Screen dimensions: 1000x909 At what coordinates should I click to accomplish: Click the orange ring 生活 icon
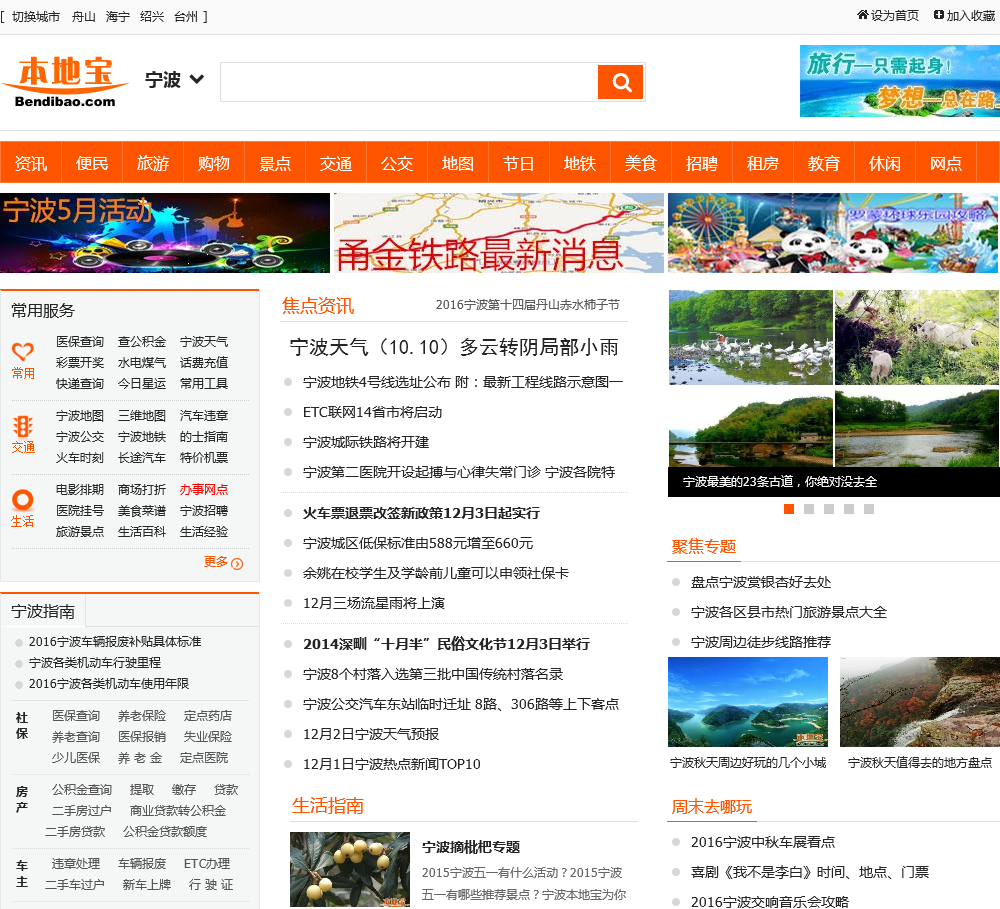click(x=23, y=499)
